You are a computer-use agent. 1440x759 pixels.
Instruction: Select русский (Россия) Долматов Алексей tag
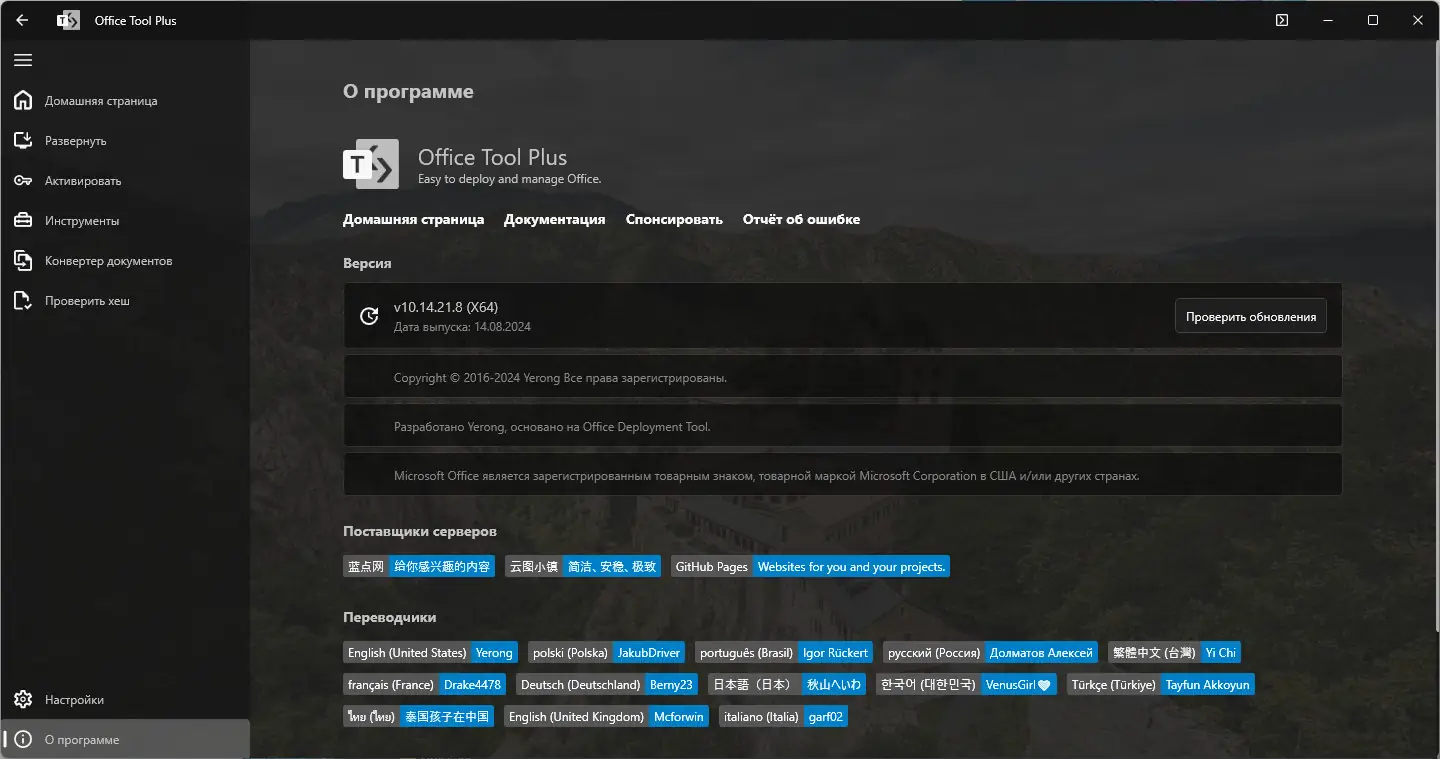[x=990, y=652]
